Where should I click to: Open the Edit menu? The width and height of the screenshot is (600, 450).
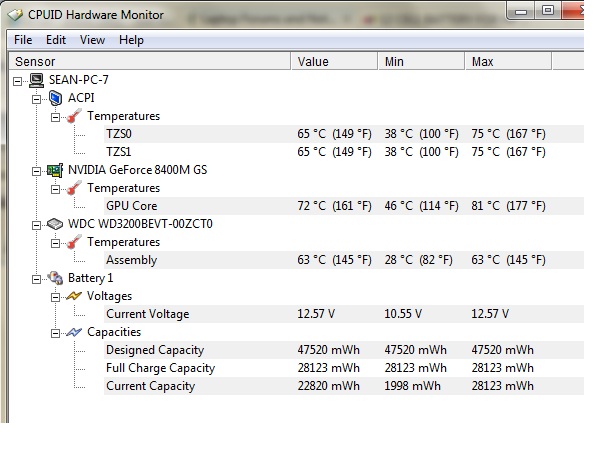click(56, 40)
